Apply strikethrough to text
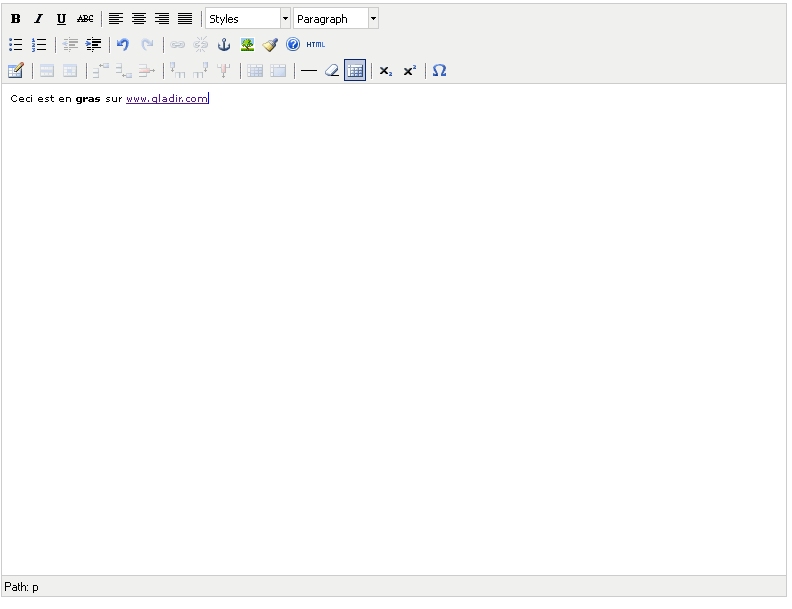The image size is (792, 609). coord(85,19)
